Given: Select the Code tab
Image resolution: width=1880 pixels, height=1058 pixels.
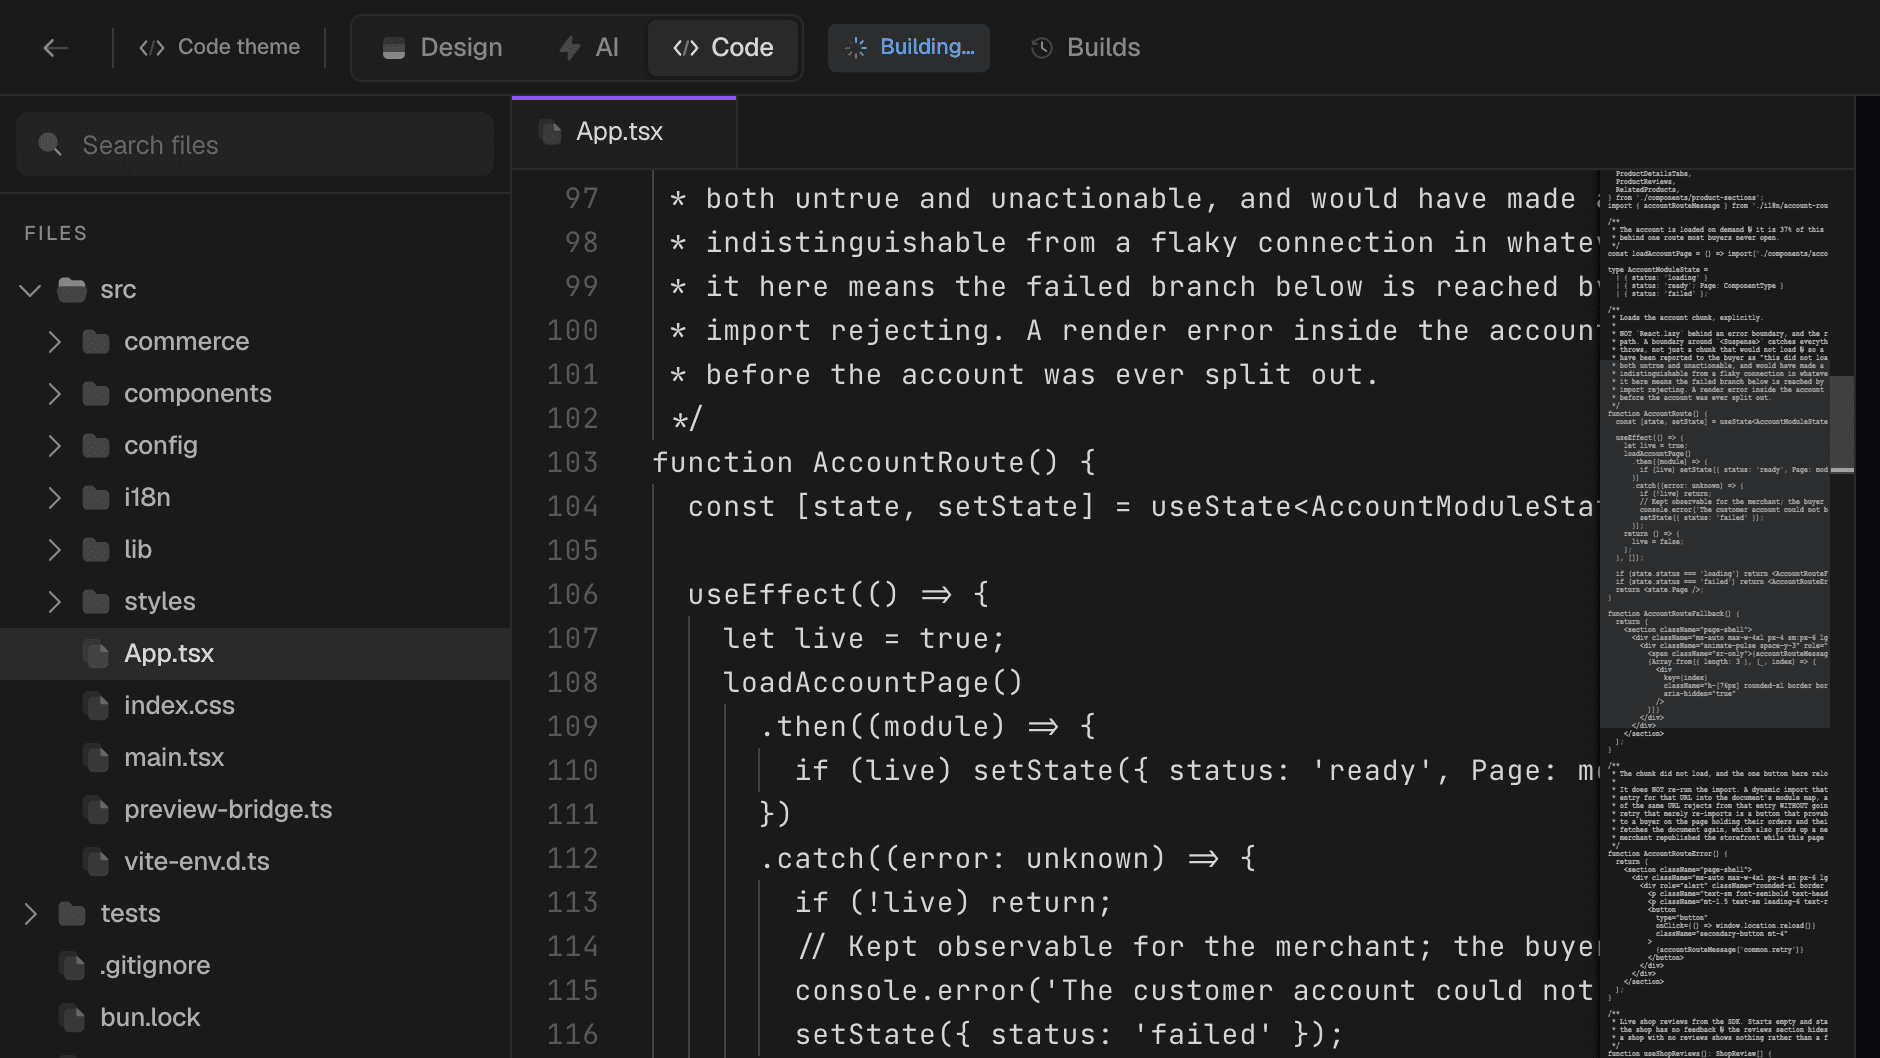Looking at the screenshot, I should pyautogui.click(x=723, y=47).
